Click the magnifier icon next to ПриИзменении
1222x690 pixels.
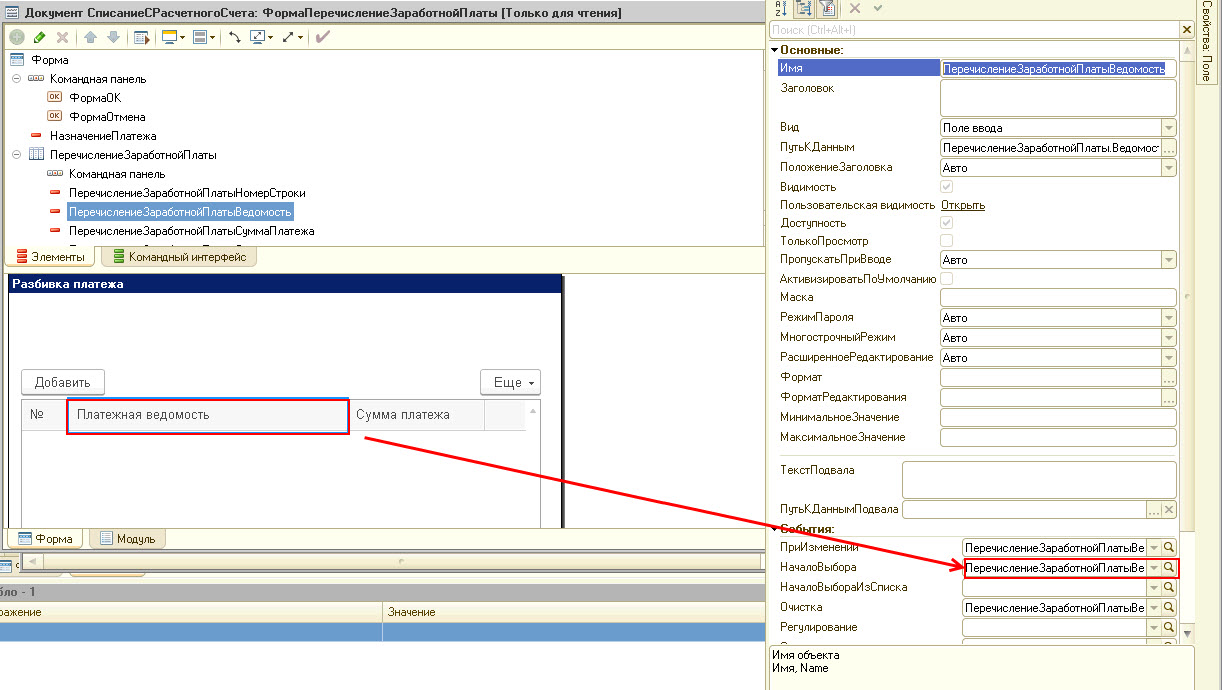pyautogui.click(x=1169, y=548)
